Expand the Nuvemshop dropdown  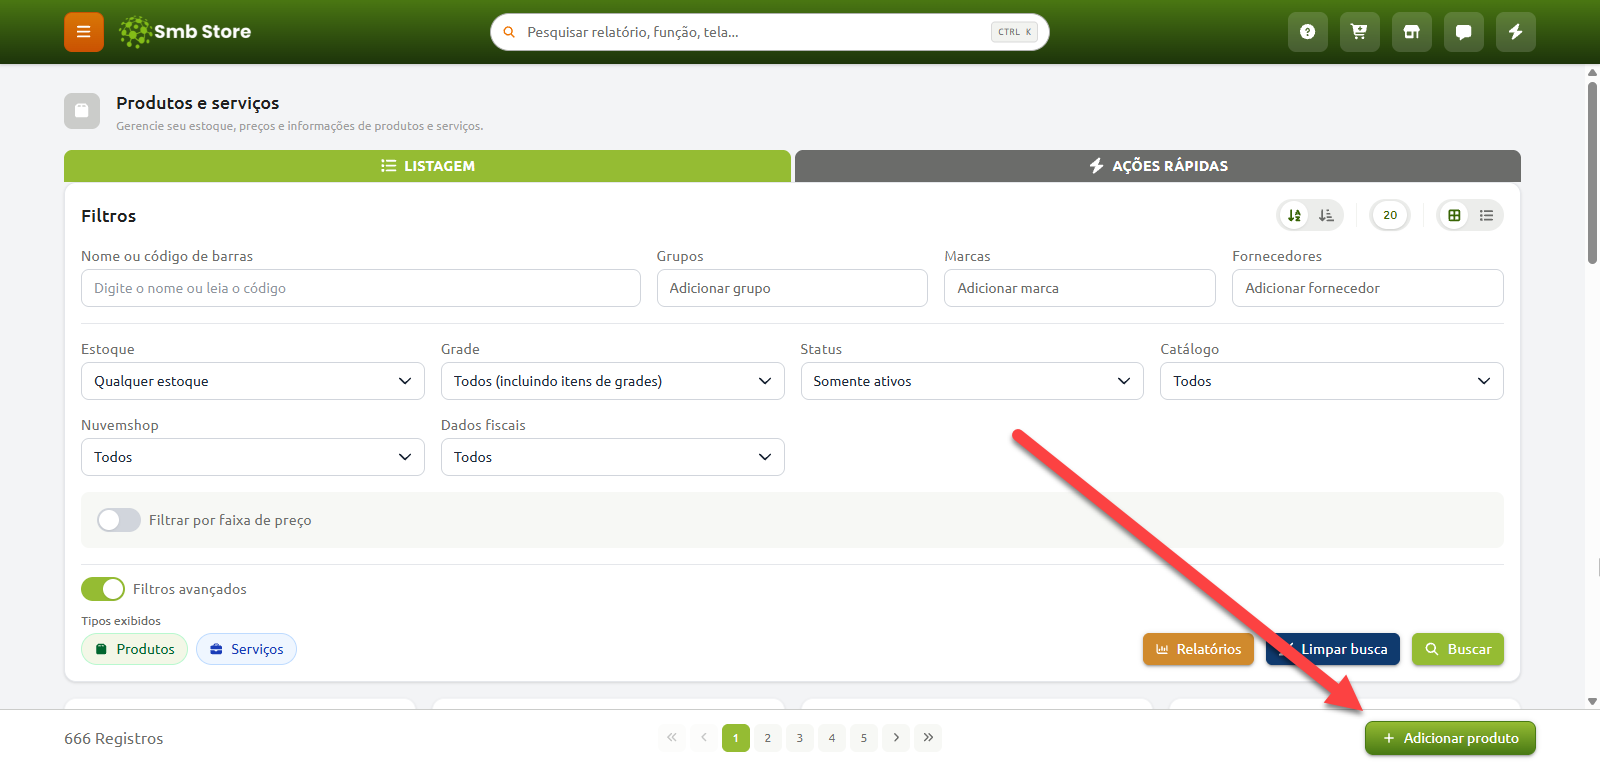pyautogui.click(x=253, y=457)
